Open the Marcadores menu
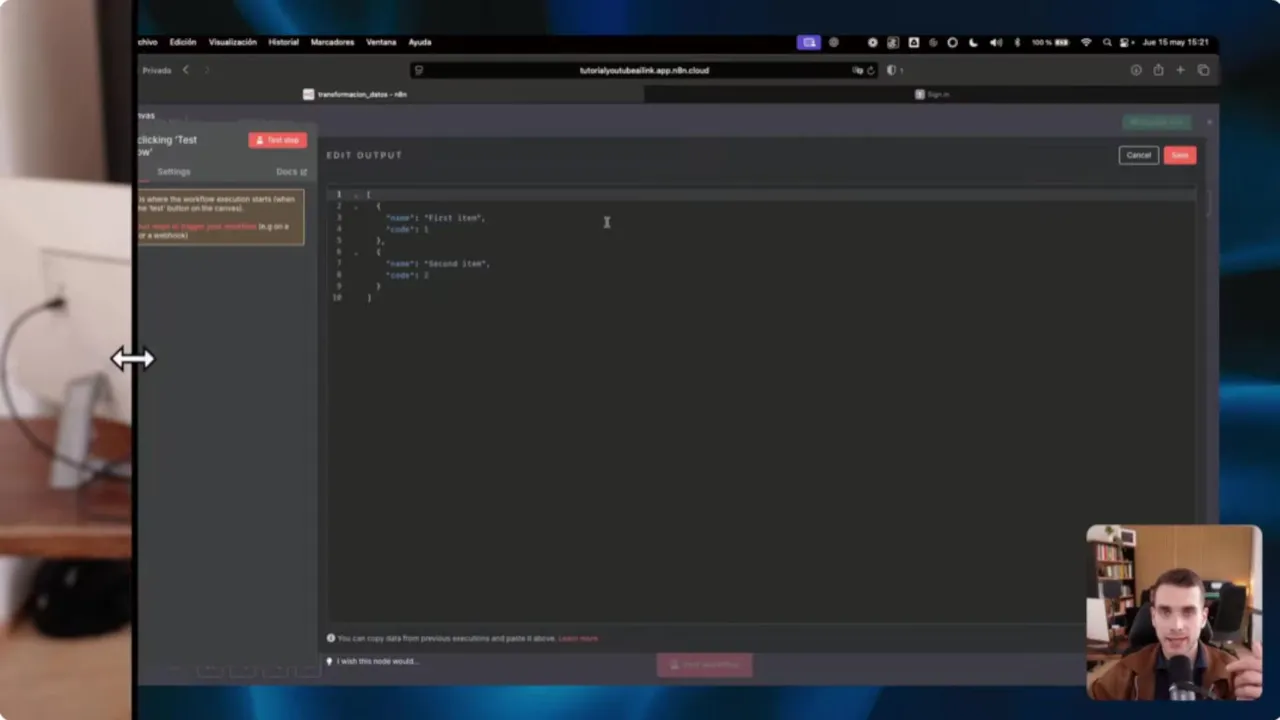Screen dimensions: 1280x720 tap(332, 42)
